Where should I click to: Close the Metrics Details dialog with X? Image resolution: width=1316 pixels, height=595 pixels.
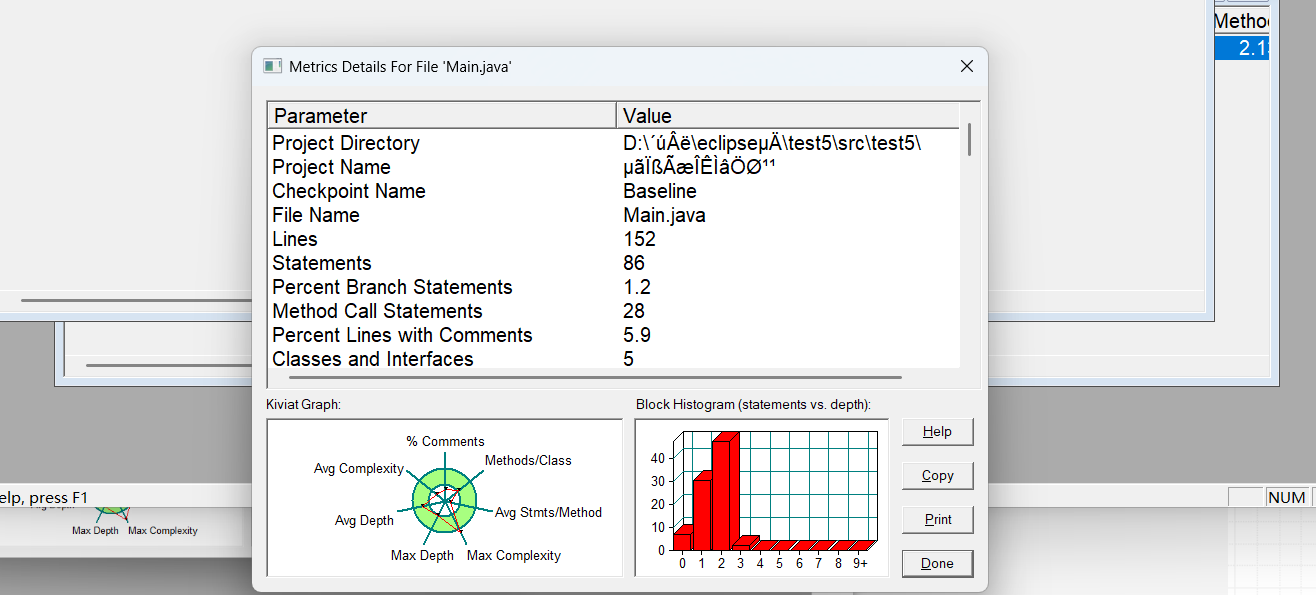966,66
